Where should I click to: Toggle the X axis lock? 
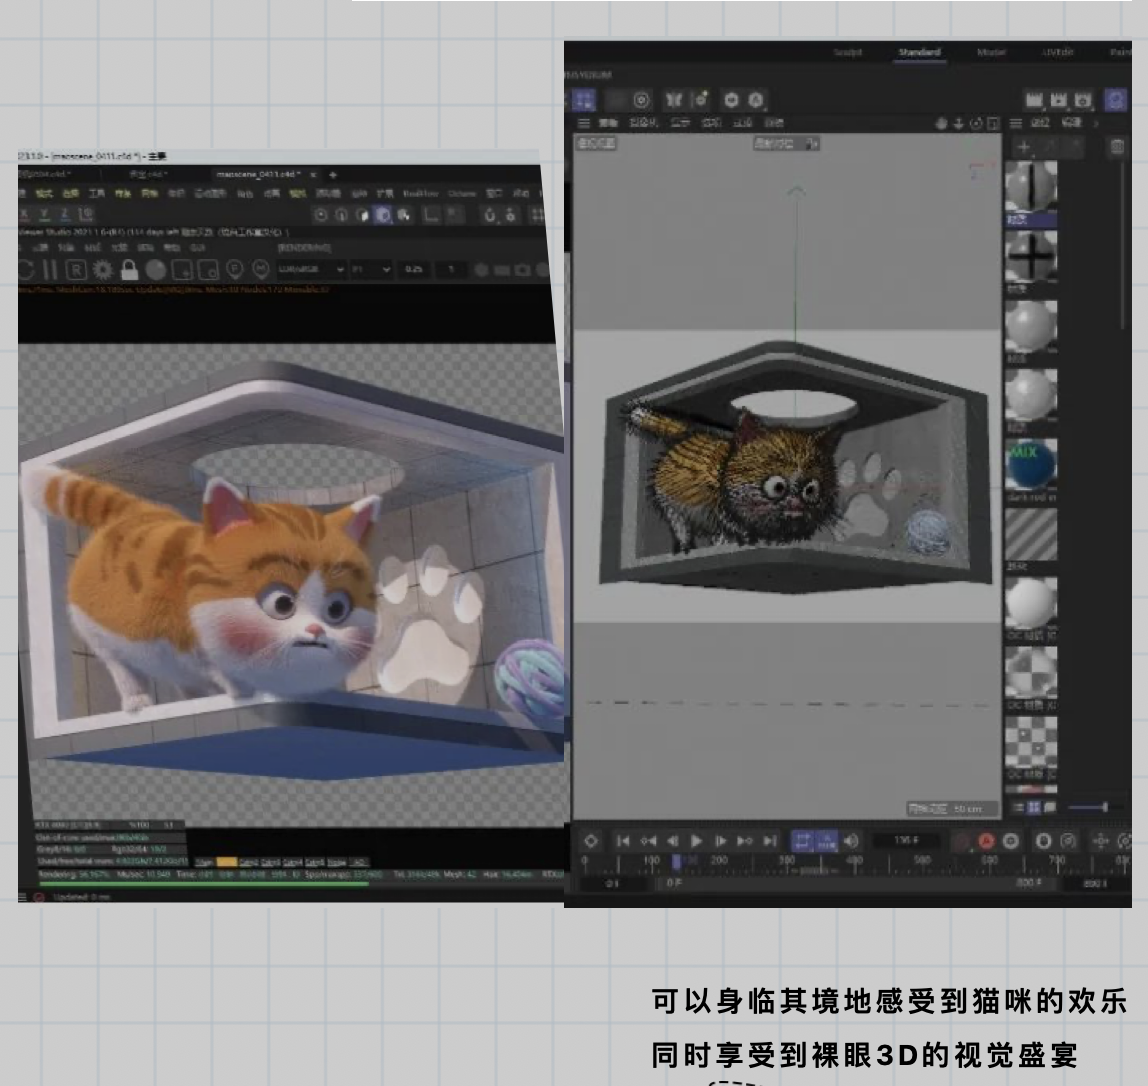pyautogui.click(x=24, y=214)
